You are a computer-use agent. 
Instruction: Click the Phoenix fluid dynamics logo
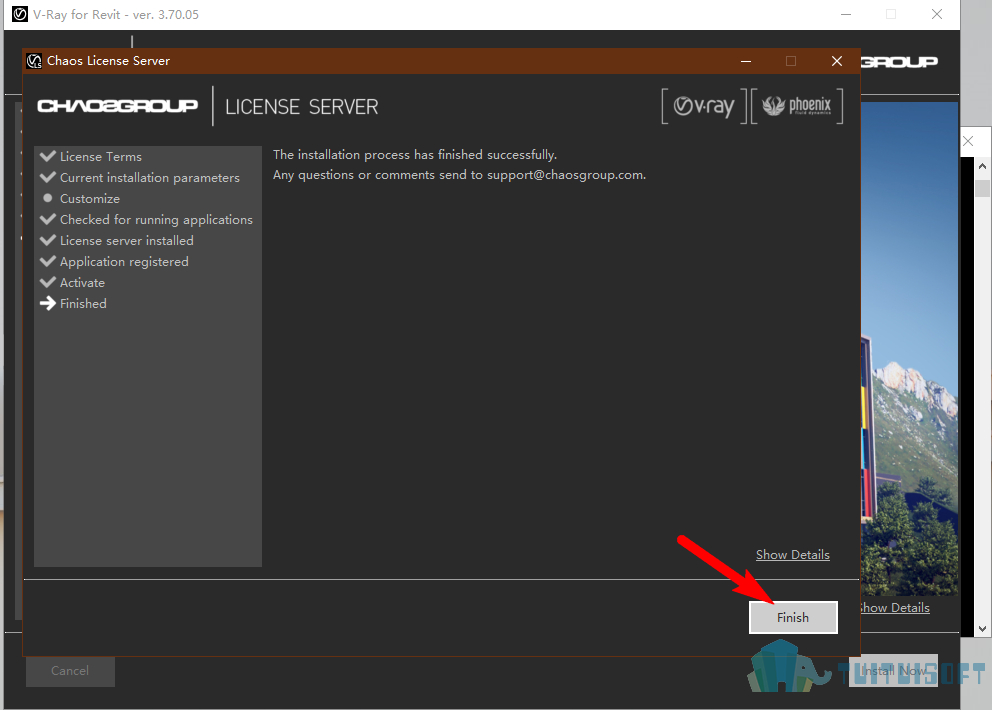pyautogui.click(x=797, y=106)
